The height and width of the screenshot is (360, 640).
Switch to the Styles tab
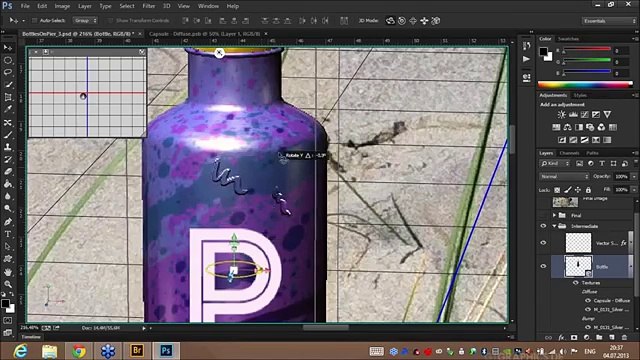click(x=580, y=95)
